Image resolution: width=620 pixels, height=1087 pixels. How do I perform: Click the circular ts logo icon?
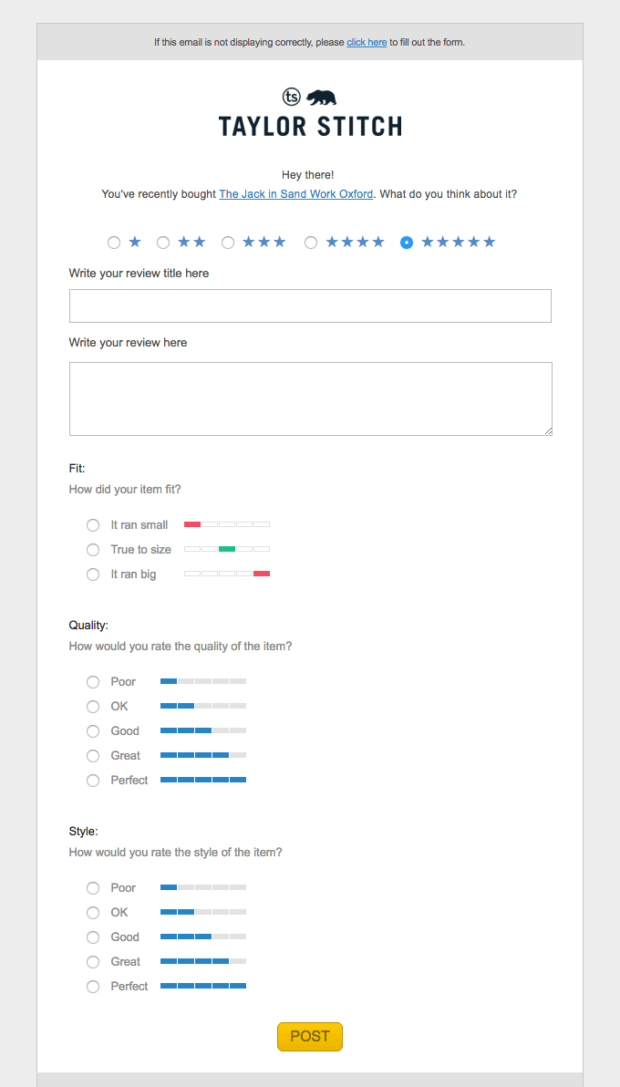[x=291, y=96]
